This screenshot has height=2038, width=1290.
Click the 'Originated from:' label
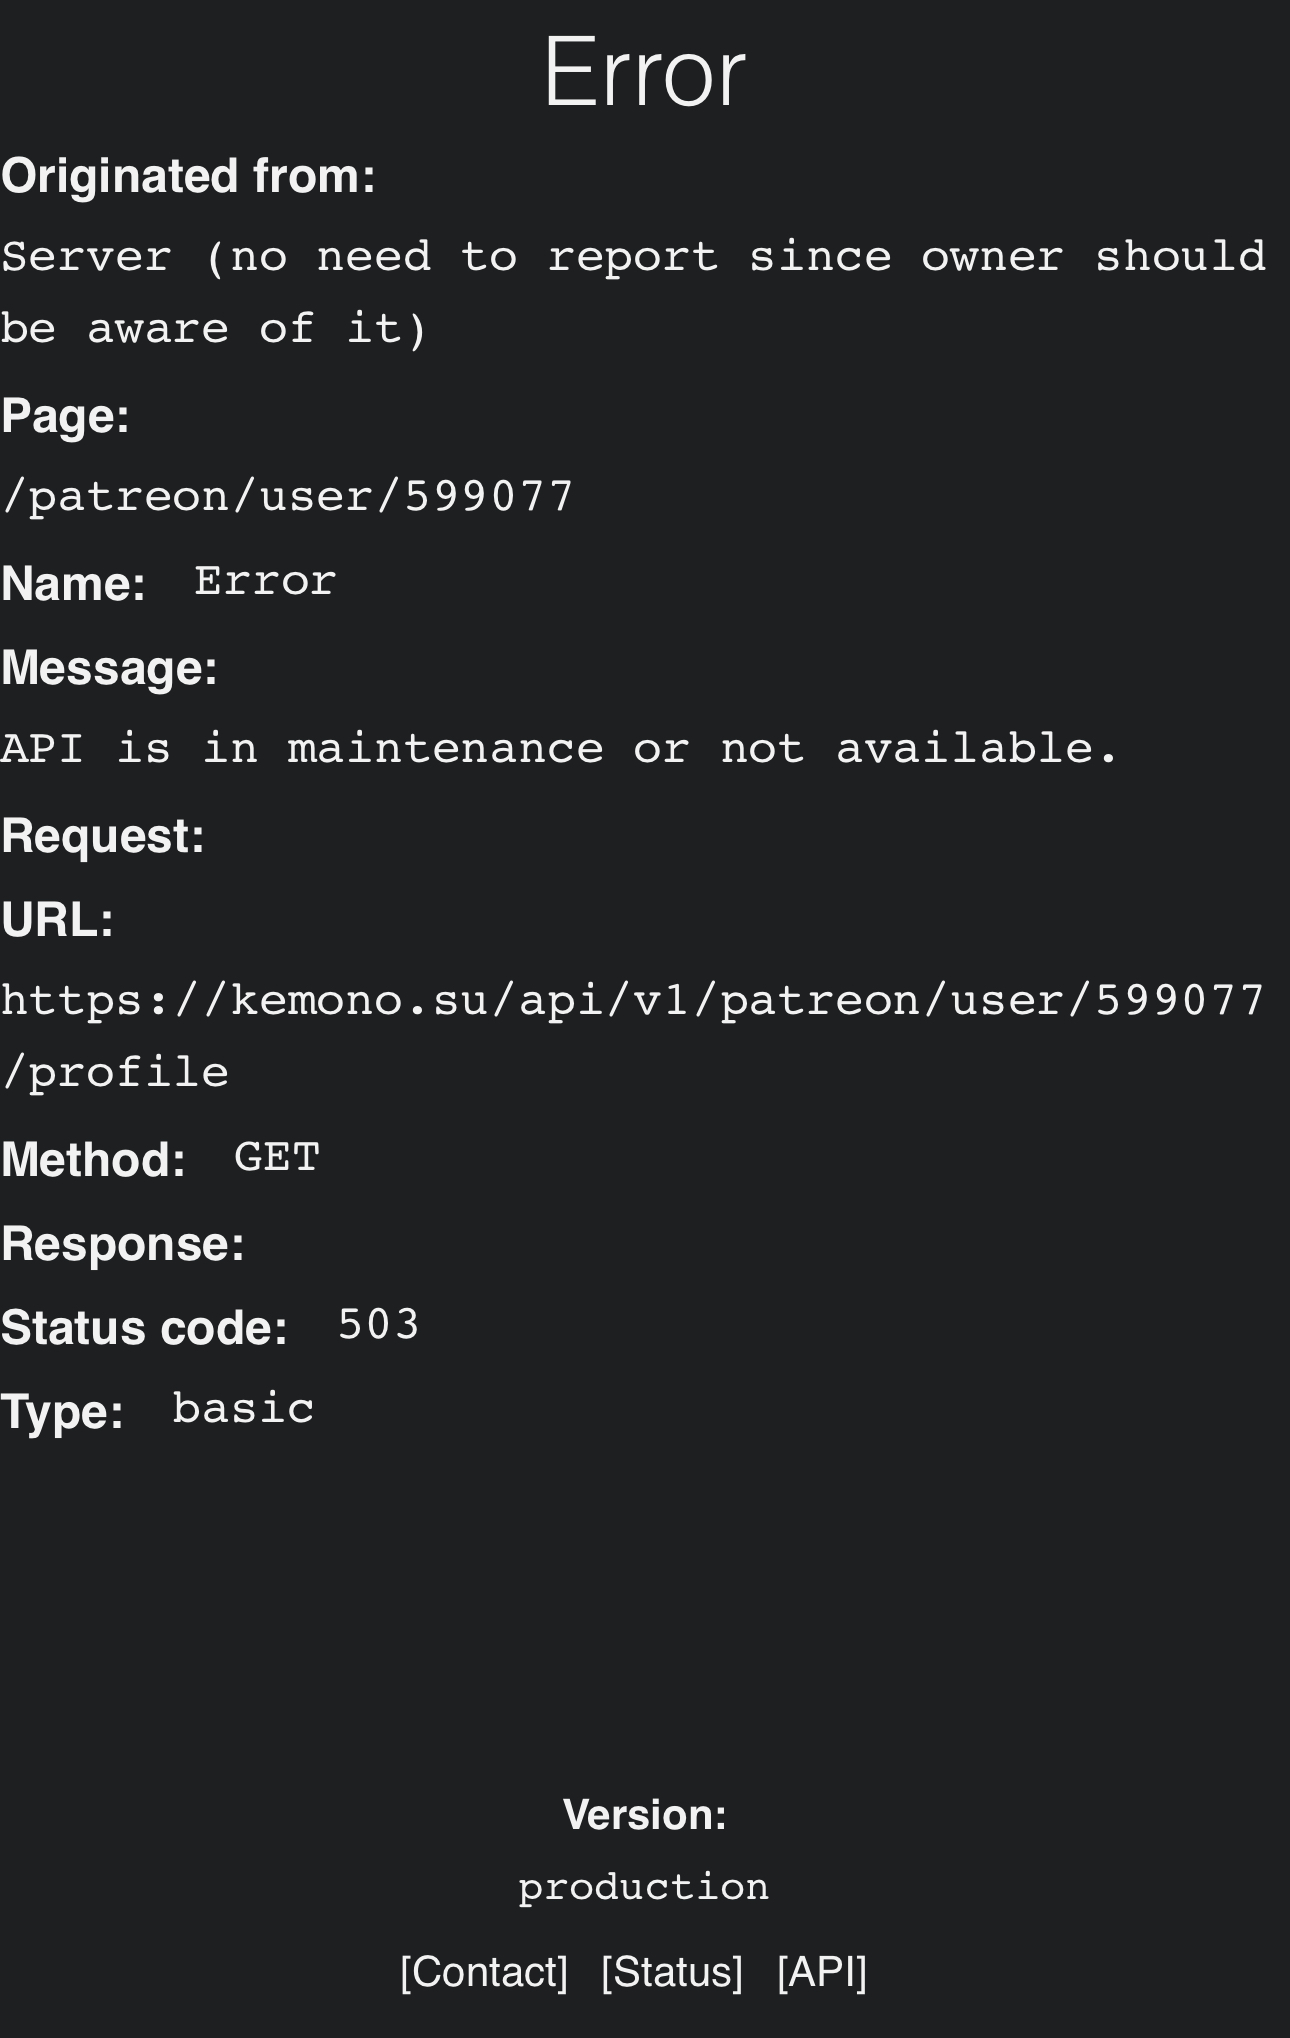189,176
